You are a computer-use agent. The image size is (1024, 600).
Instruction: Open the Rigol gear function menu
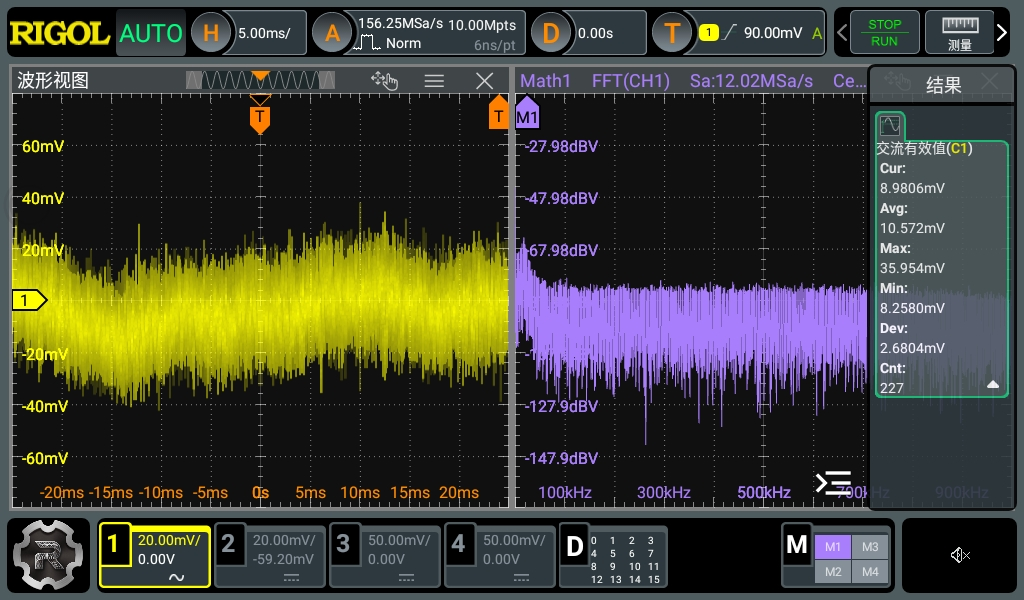pyautogui.click(x=47, y=557)
